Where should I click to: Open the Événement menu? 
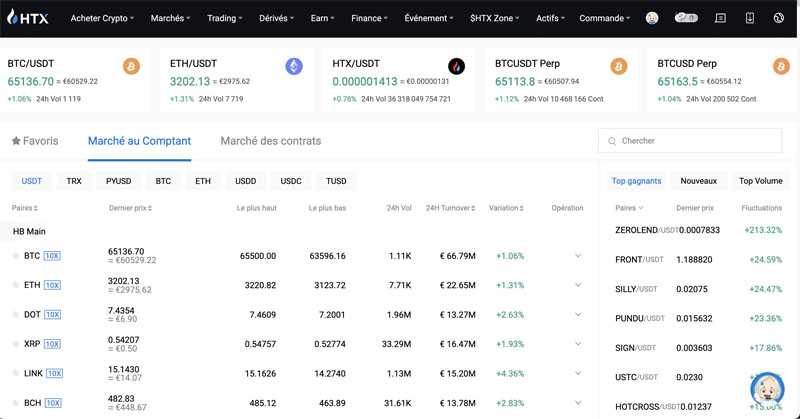[x=429, y=18]
